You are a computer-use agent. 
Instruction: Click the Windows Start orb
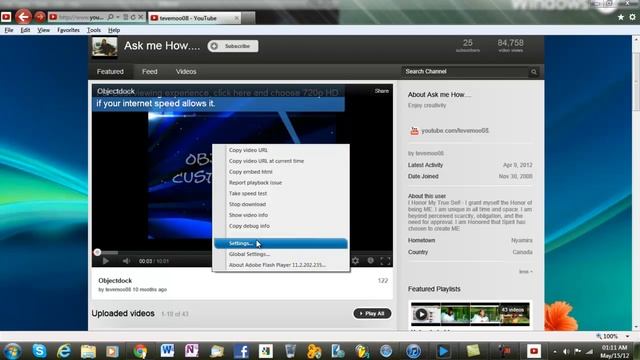pyautogui.click(x=13, y=351)
